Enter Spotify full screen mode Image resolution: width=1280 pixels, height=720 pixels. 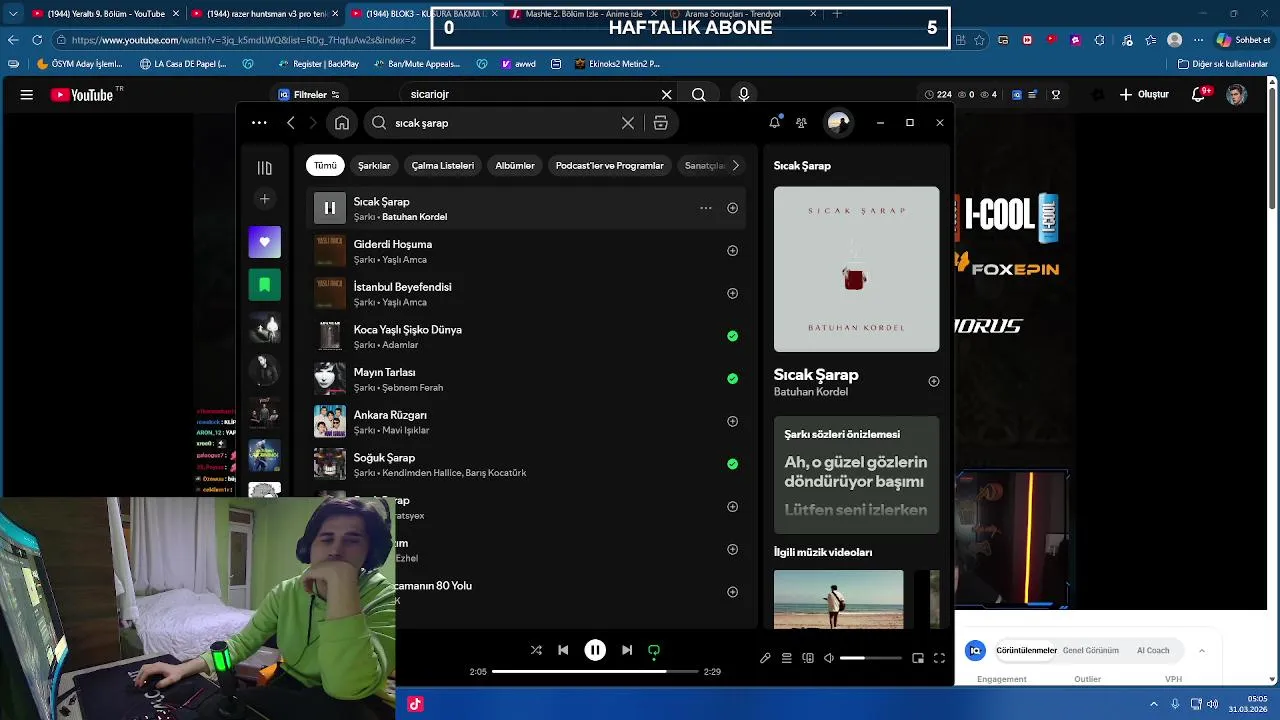tap(939, 658)
